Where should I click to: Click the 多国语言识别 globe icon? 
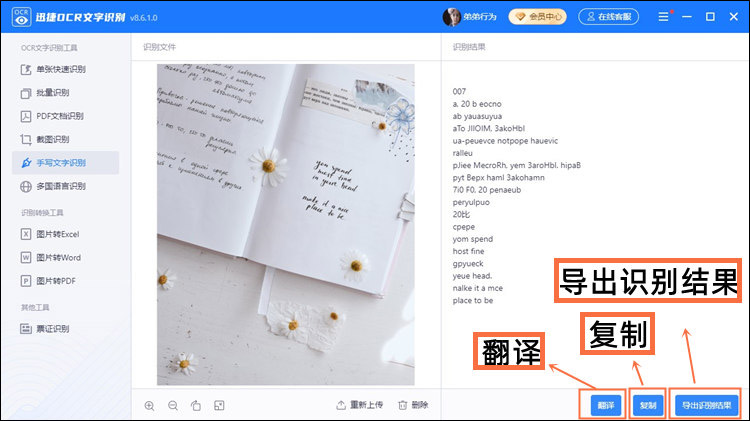(26, 187)
